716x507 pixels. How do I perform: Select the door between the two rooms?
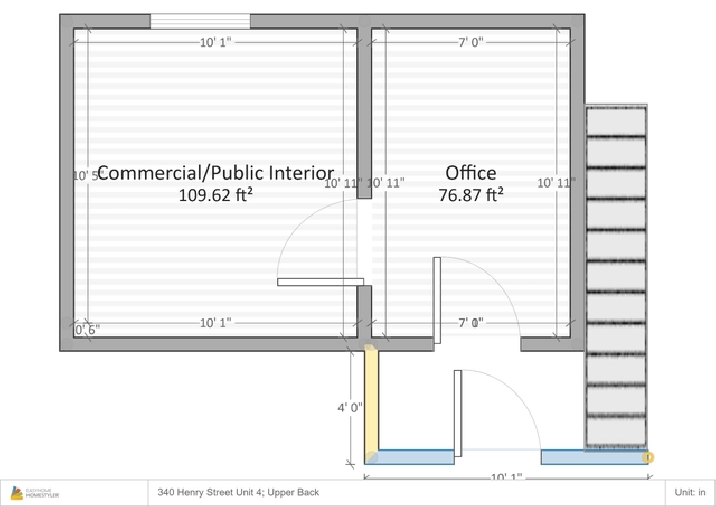pyautogui.click(x=318, y=282)
